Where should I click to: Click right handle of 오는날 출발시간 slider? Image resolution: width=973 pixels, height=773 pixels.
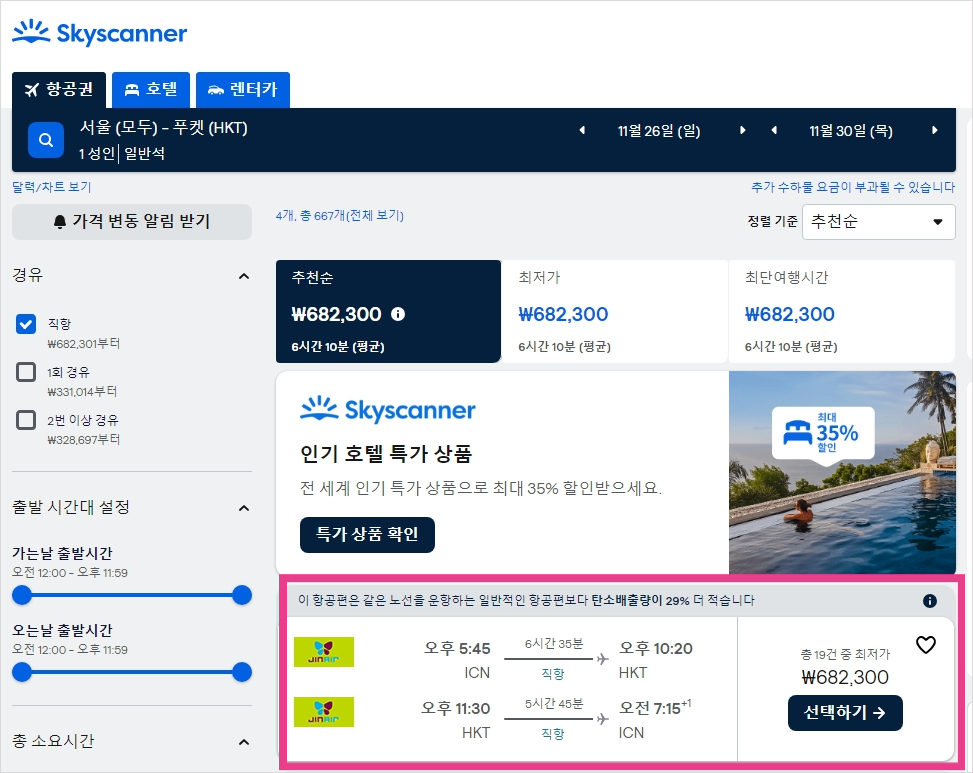coord(242,672)
